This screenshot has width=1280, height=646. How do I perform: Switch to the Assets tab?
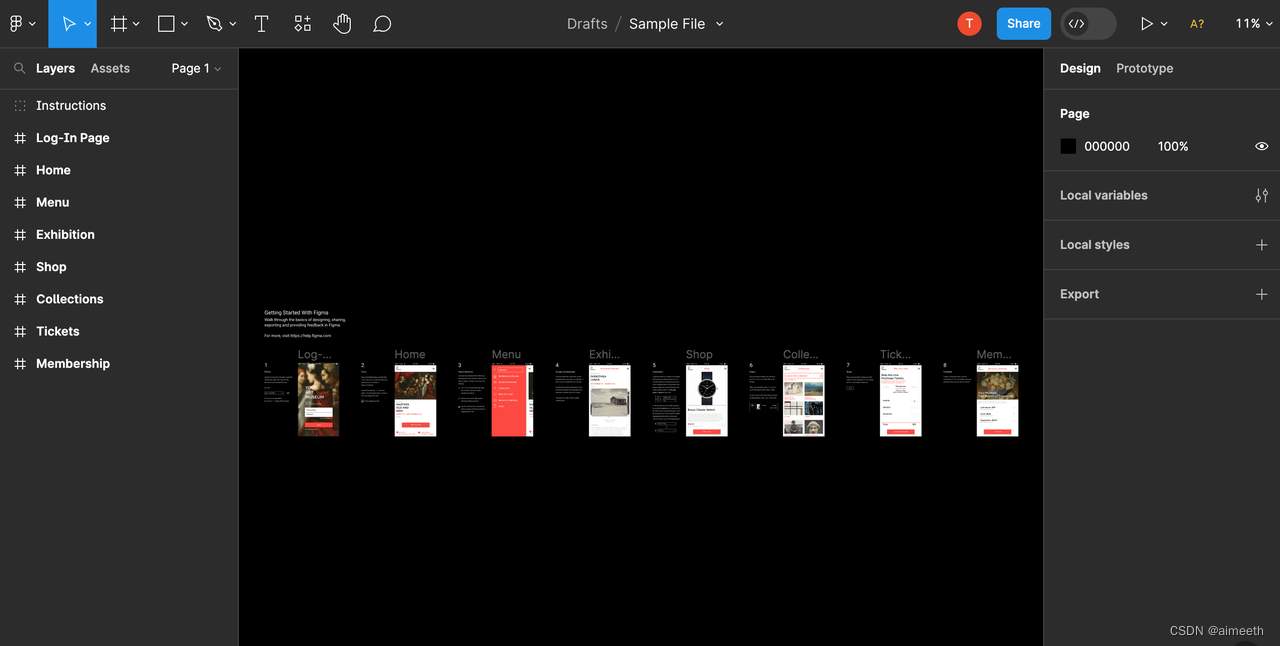pos(110,68)
